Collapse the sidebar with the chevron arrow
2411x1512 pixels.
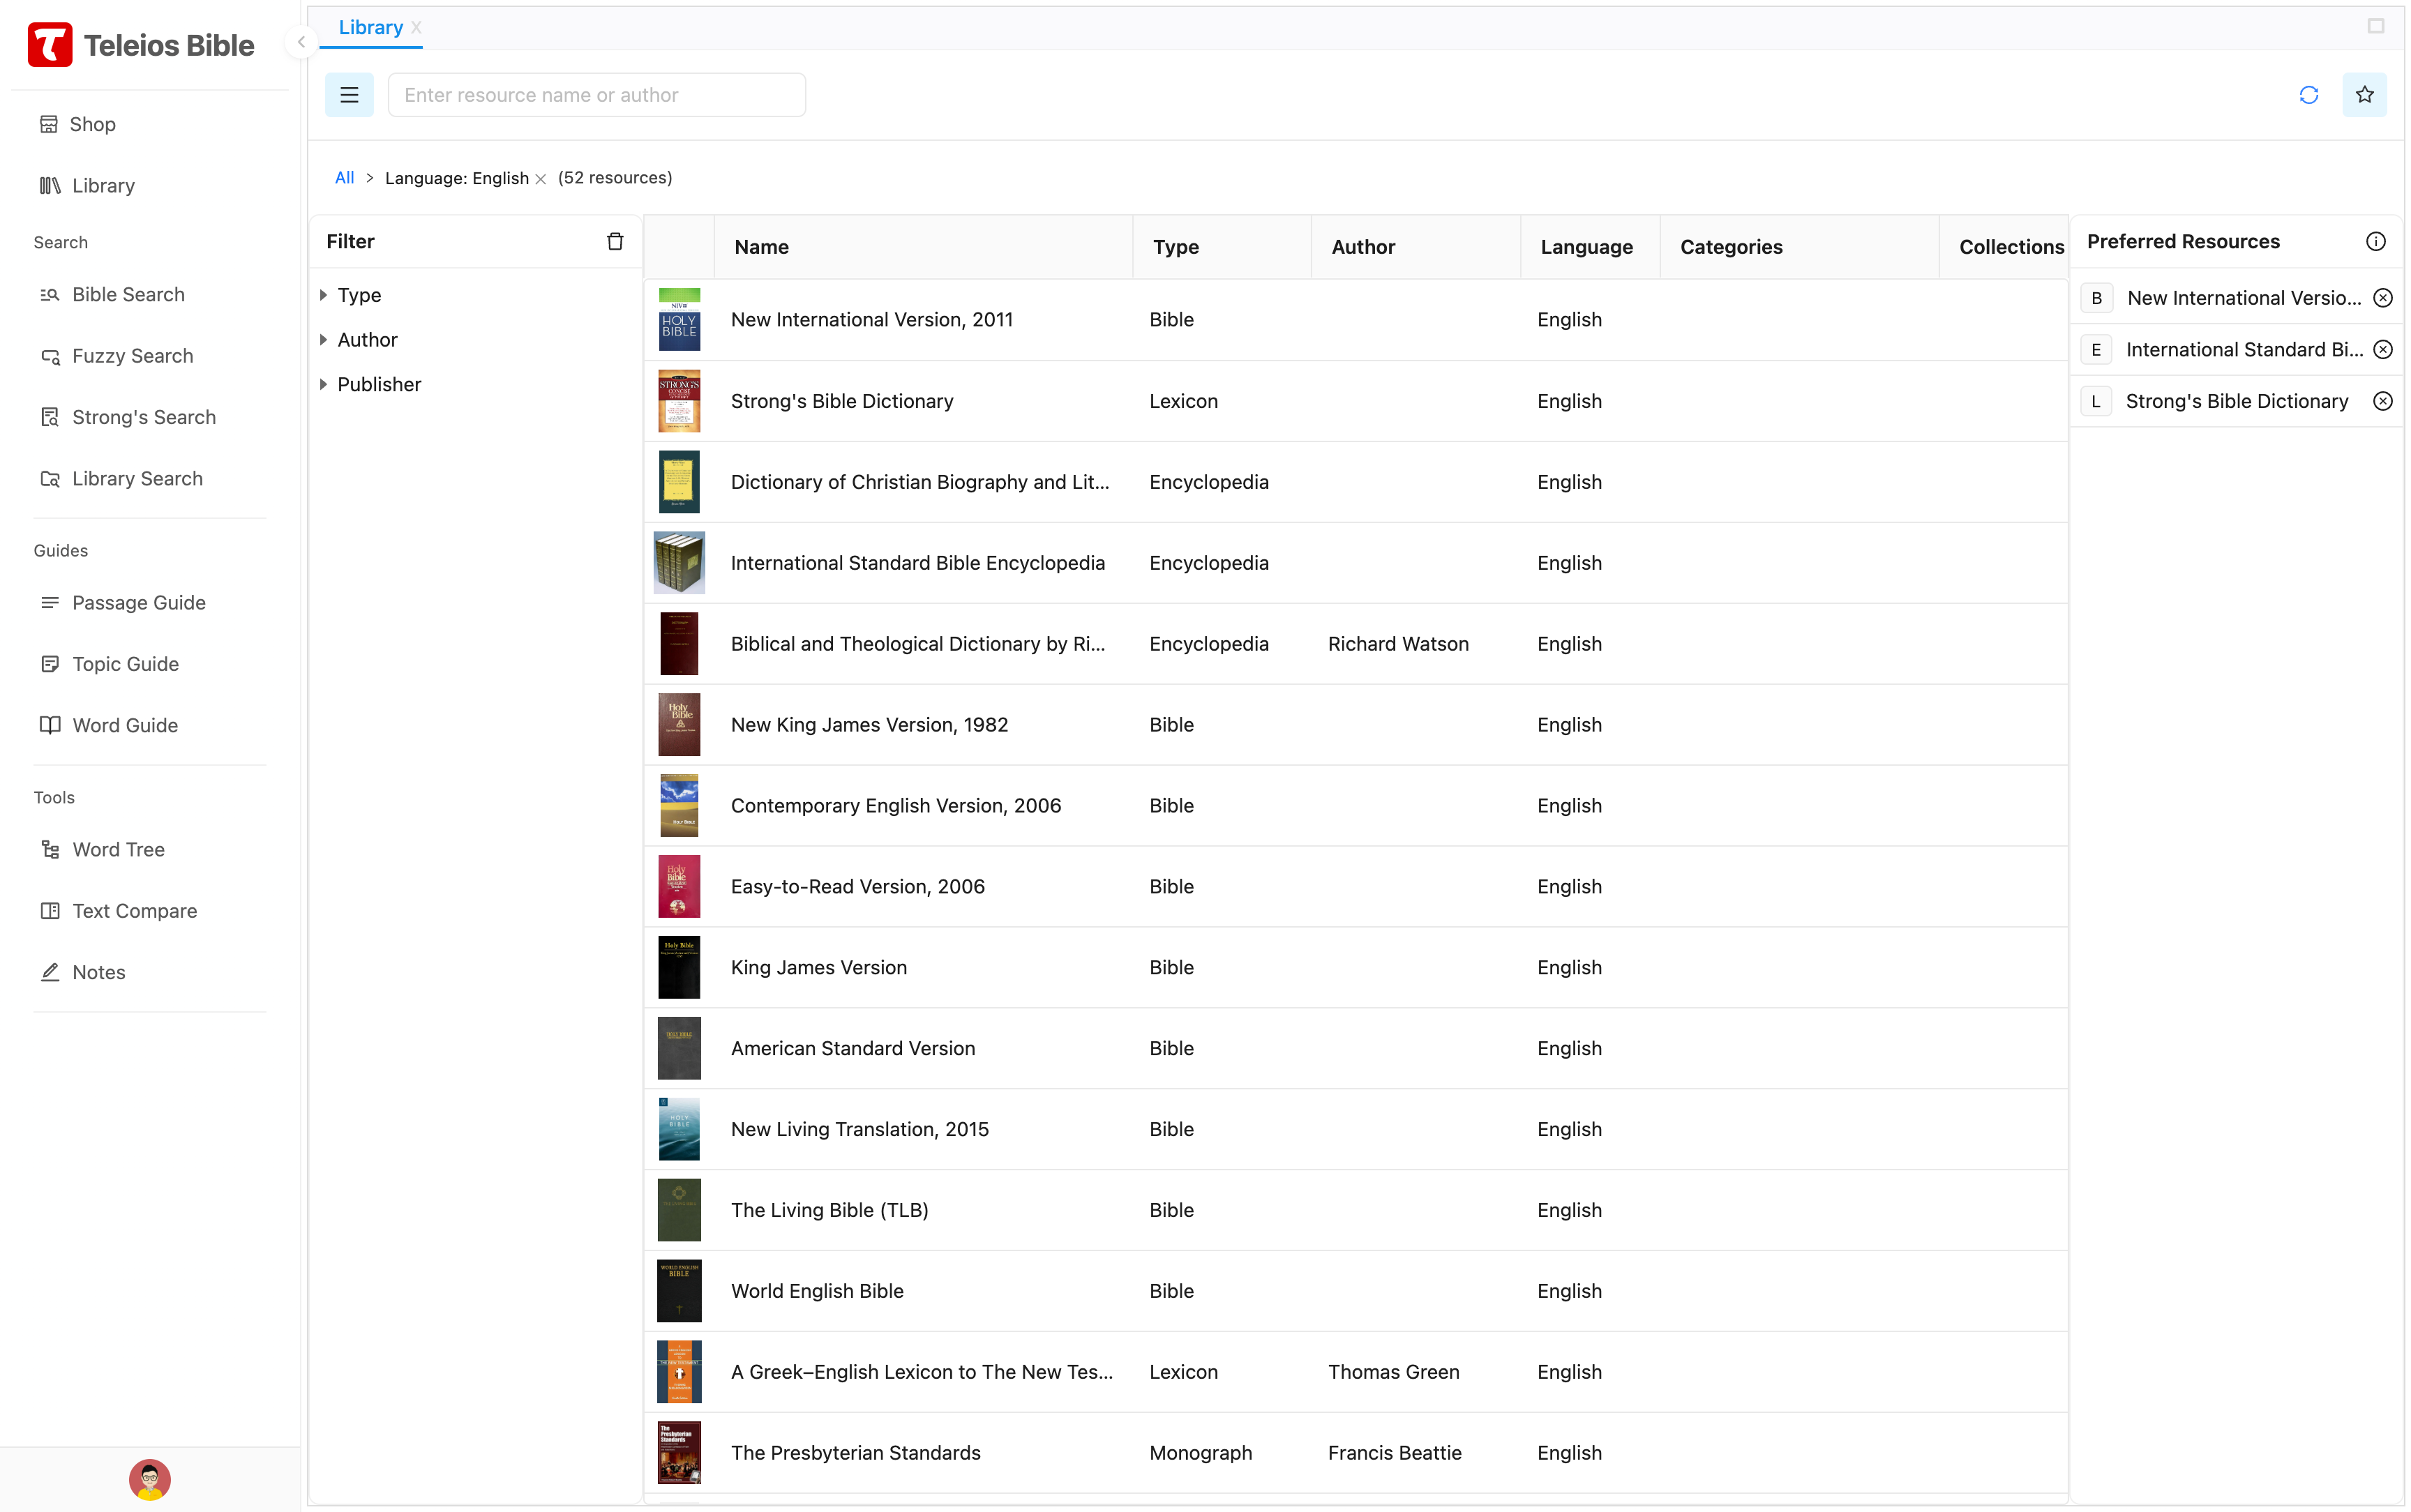coord(301,42)
